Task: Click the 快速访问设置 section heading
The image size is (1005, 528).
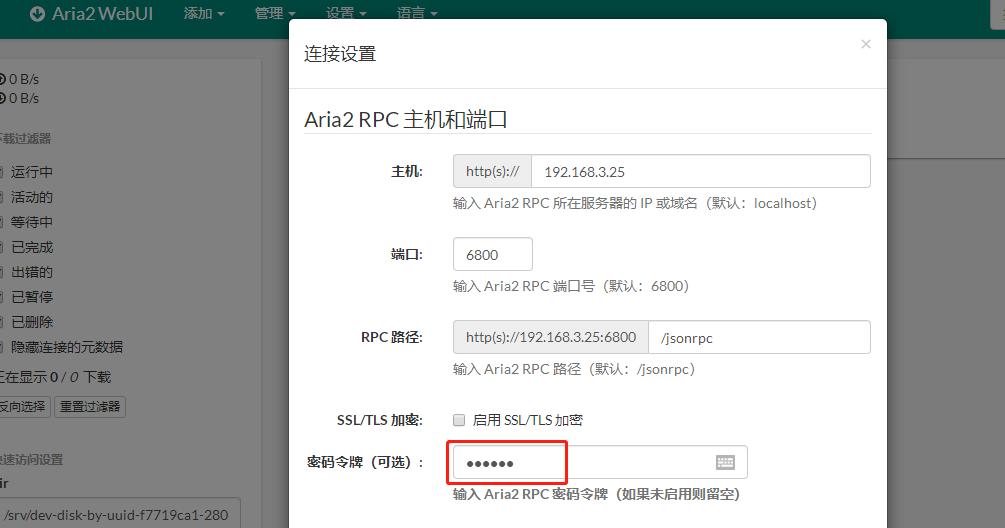Action: point(31,459)
